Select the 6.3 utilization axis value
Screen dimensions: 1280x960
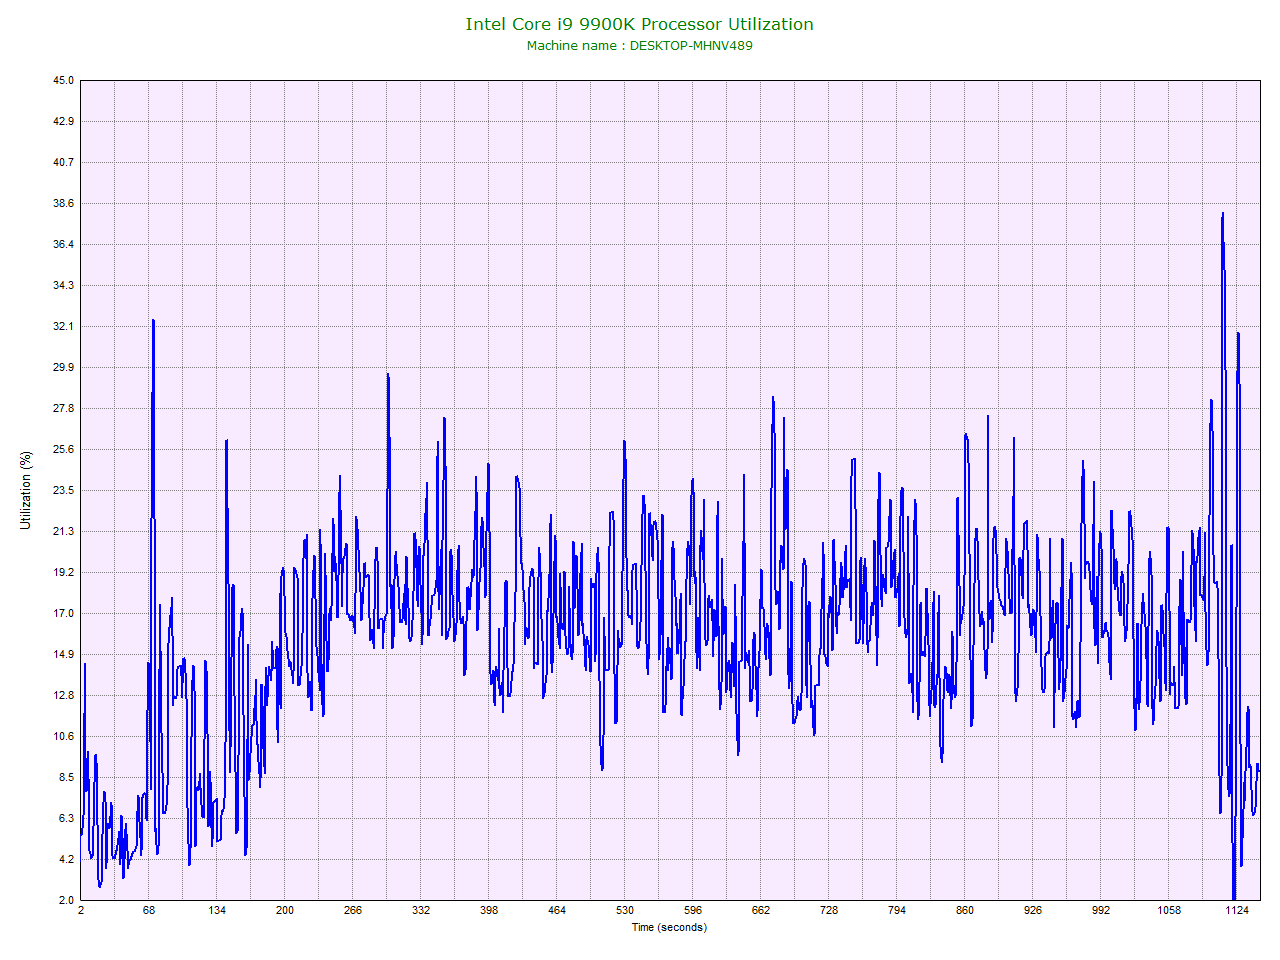[66, 818]
